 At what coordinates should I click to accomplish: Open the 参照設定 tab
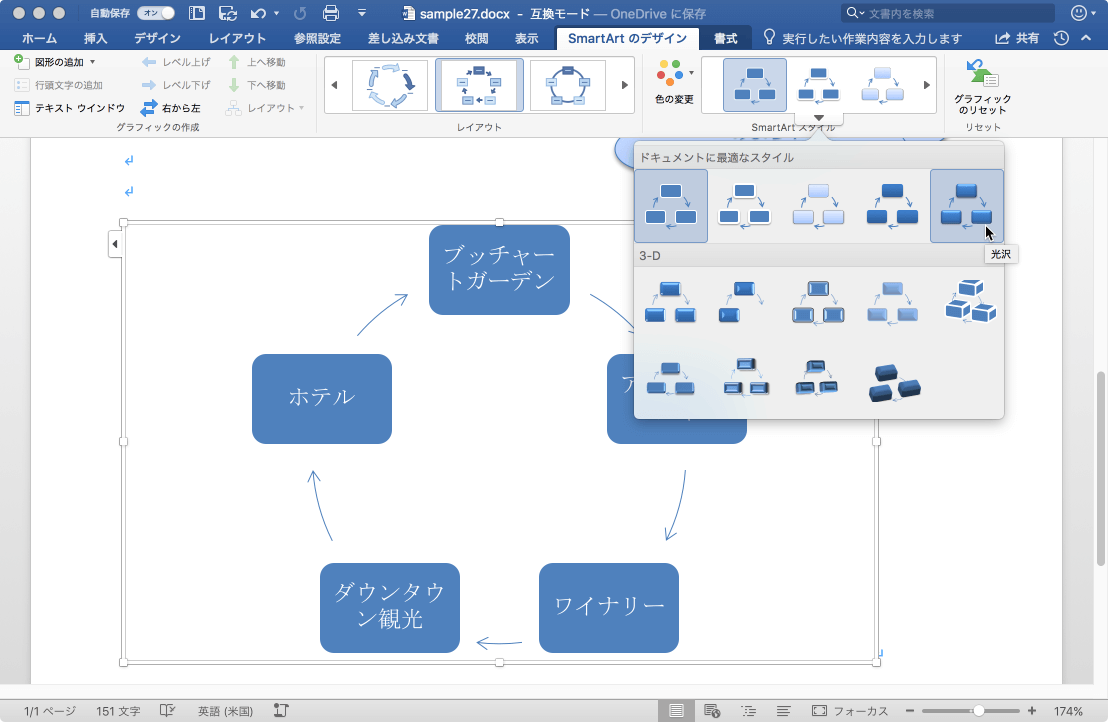[317, 38]
